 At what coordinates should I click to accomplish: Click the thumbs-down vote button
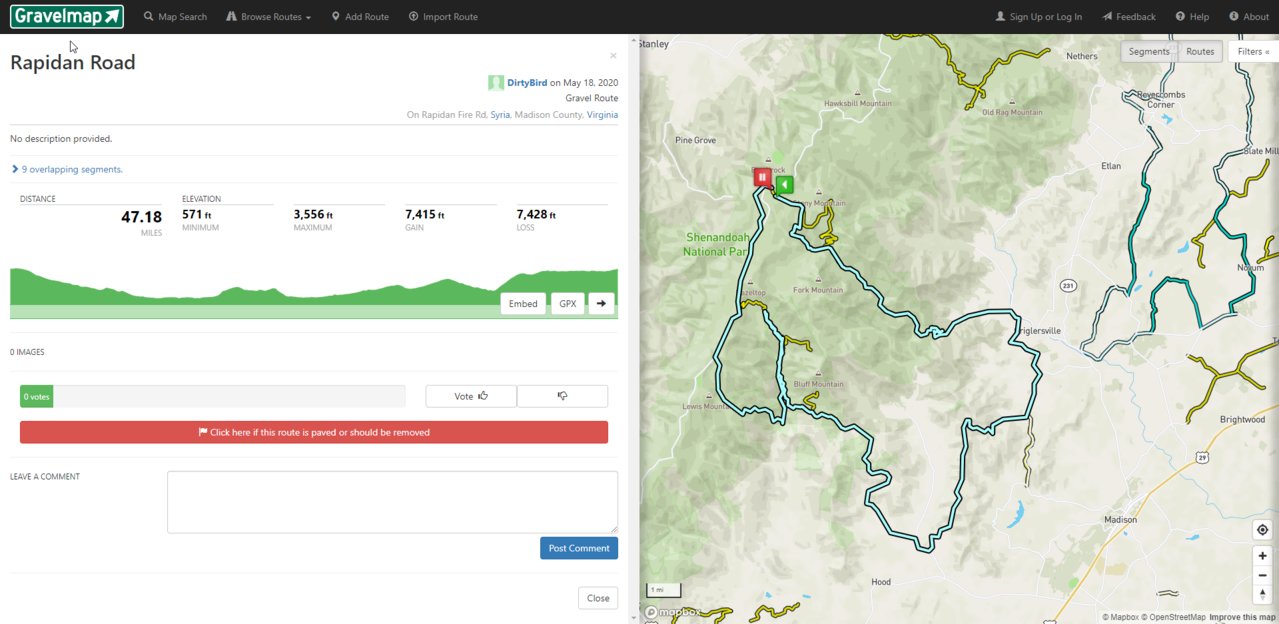[x=562, y=396]
